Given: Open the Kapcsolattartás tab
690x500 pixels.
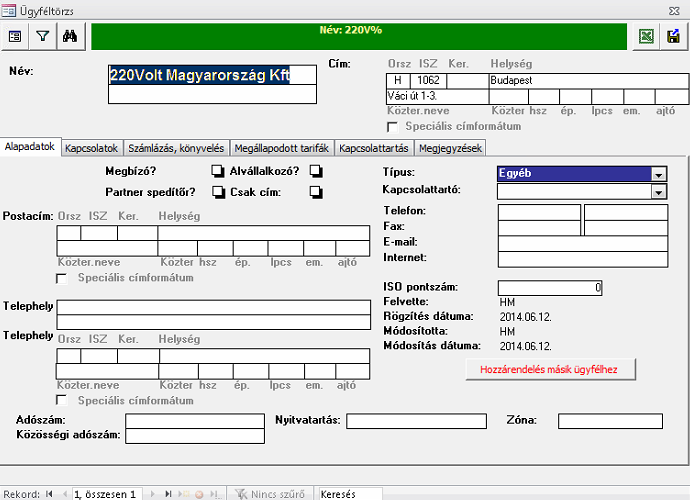Looking at the screenshot, I should [374, 148].
